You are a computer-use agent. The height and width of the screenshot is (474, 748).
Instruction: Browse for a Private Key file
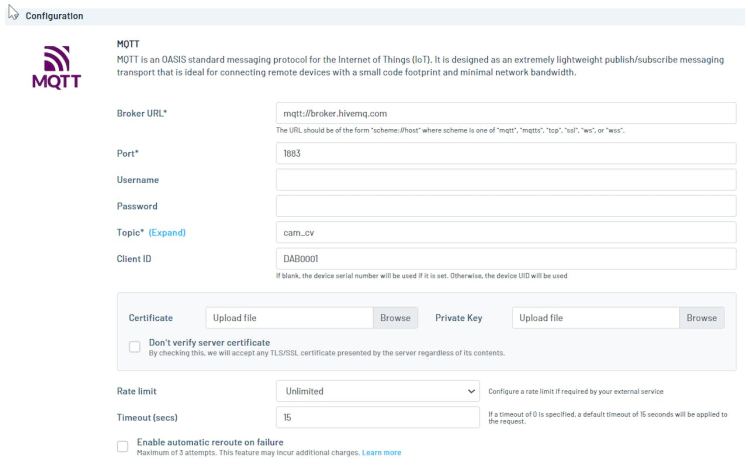(701, 318)
